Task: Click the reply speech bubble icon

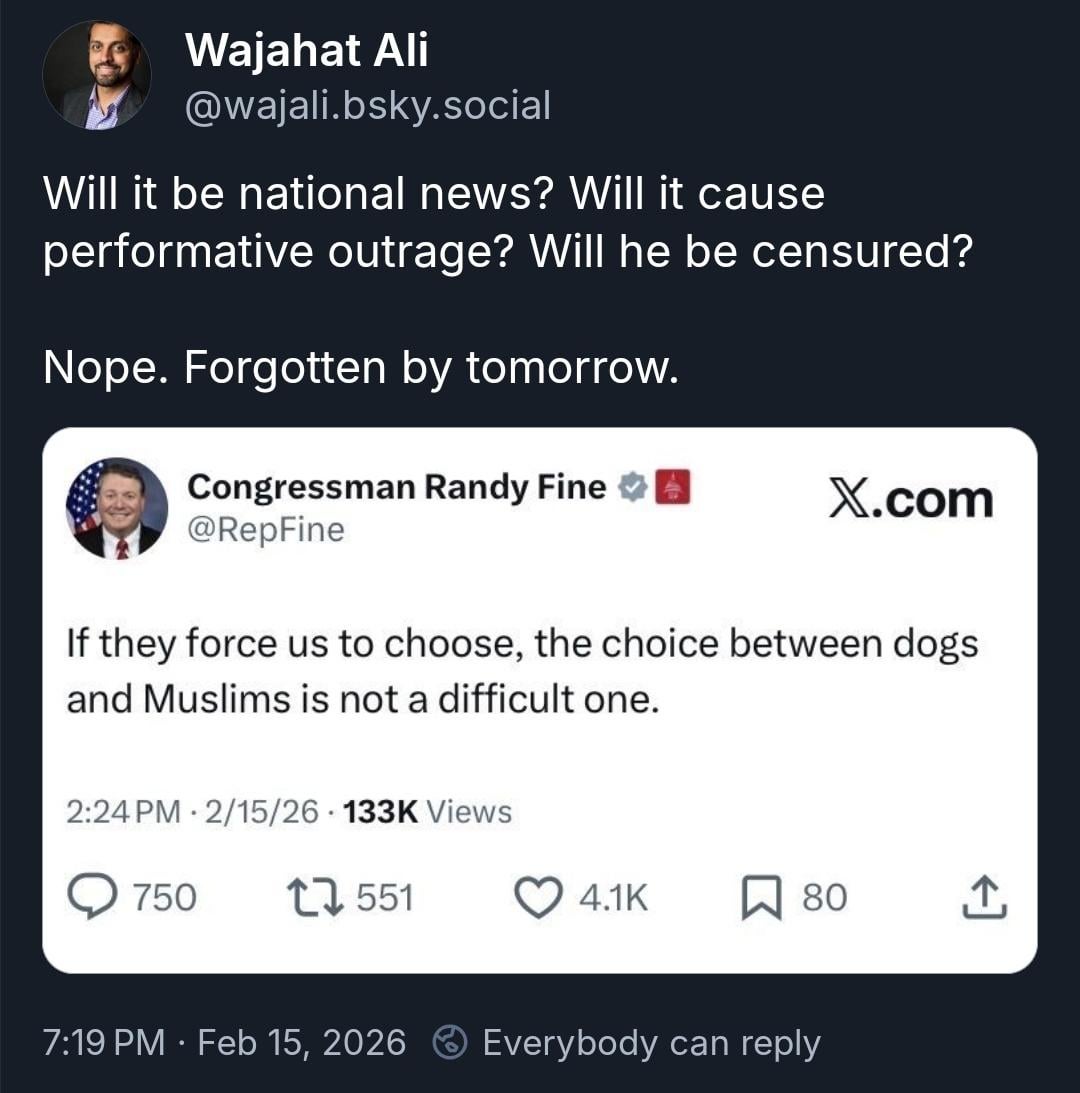Action: tap(96, 897)
